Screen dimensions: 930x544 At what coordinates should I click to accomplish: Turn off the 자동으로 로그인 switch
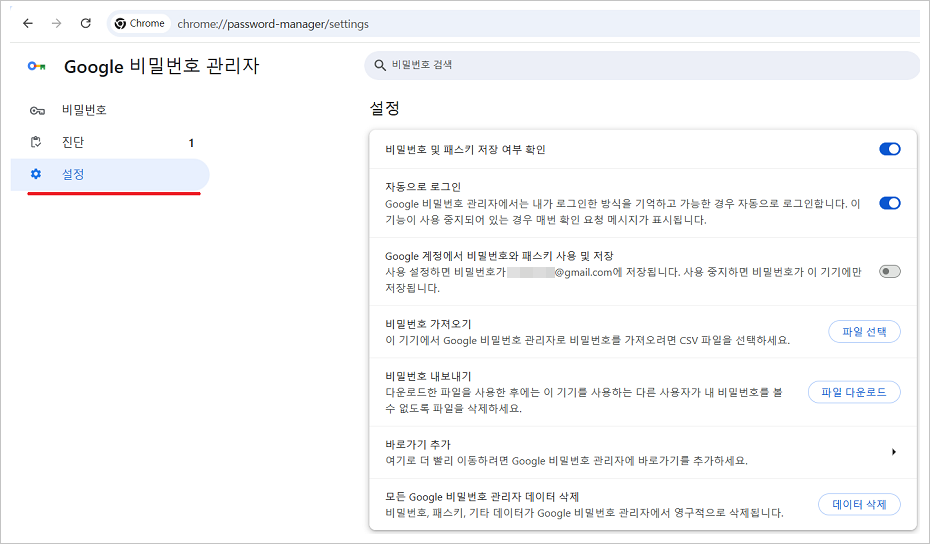pyautogui.click(x=890, y=203)
